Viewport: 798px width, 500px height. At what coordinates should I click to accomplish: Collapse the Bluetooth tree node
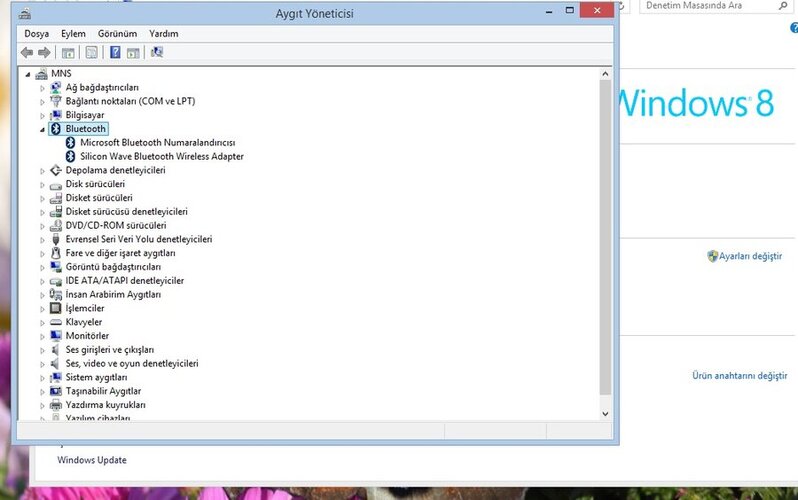coord(42,130)
